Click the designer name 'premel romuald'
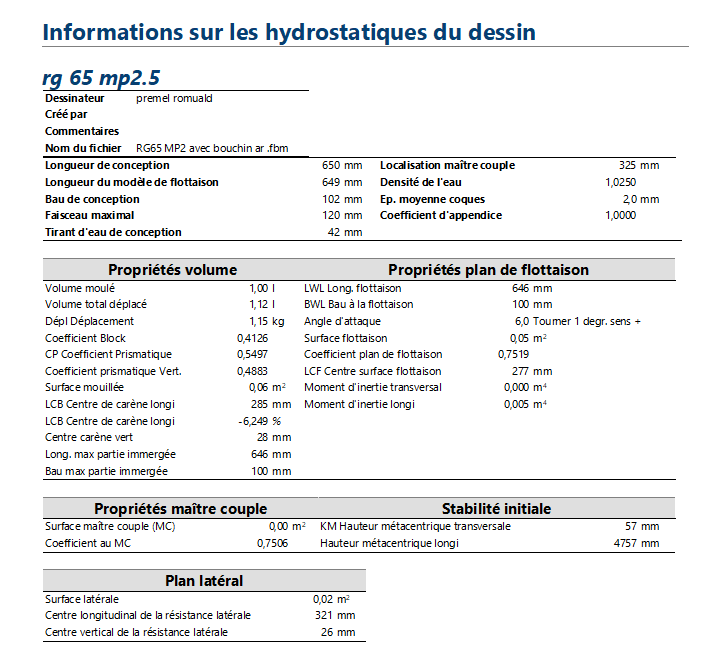Screen dimensions: 718x655 tap(174, 98)
